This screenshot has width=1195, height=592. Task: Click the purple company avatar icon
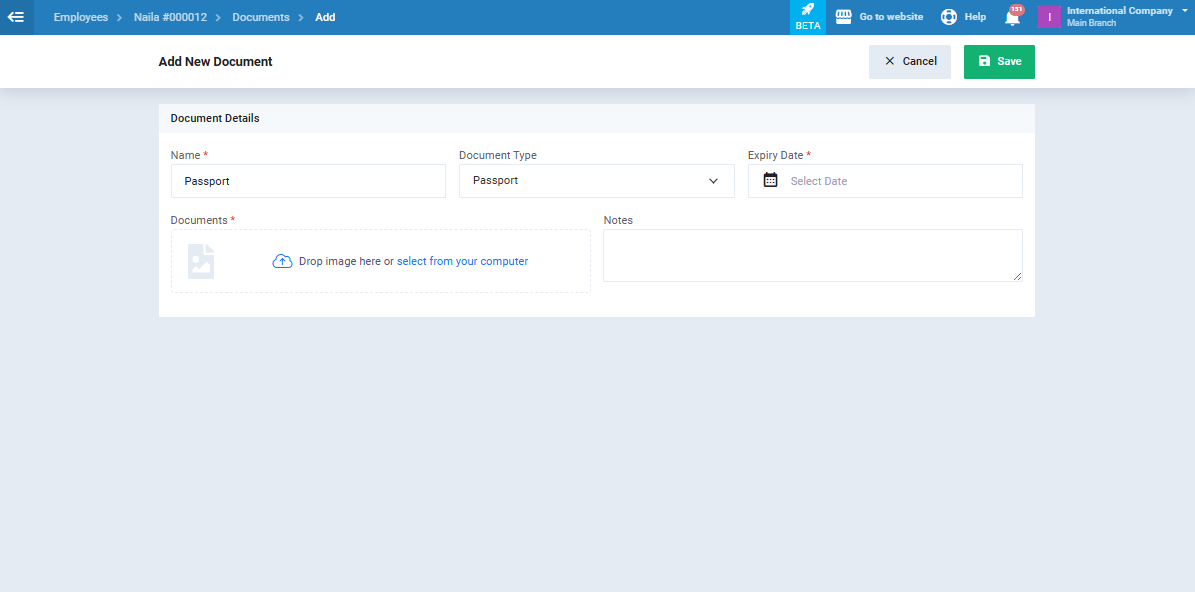coord(1049,17)
